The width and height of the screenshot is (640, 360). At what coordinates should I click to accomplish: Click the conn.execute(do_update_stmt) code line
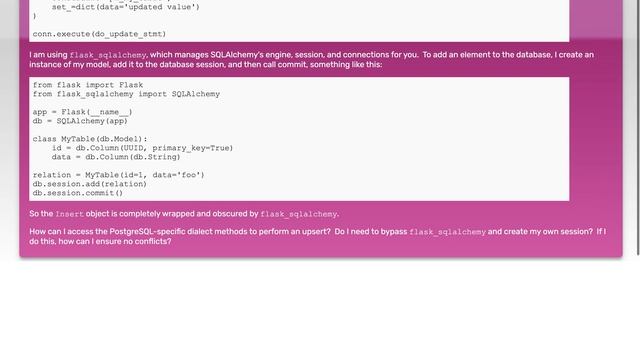[99, 34]
